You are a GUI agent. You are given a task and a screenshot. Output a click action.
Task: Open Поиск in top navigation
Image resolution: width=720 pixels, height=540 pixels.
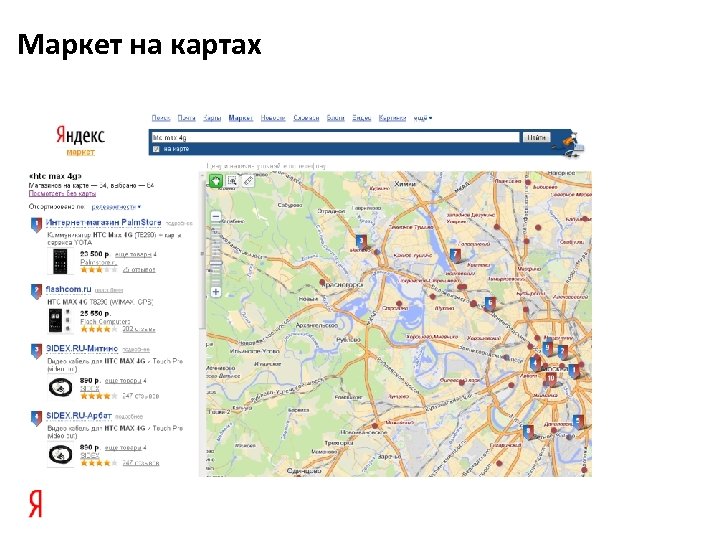tap(161, 118)
